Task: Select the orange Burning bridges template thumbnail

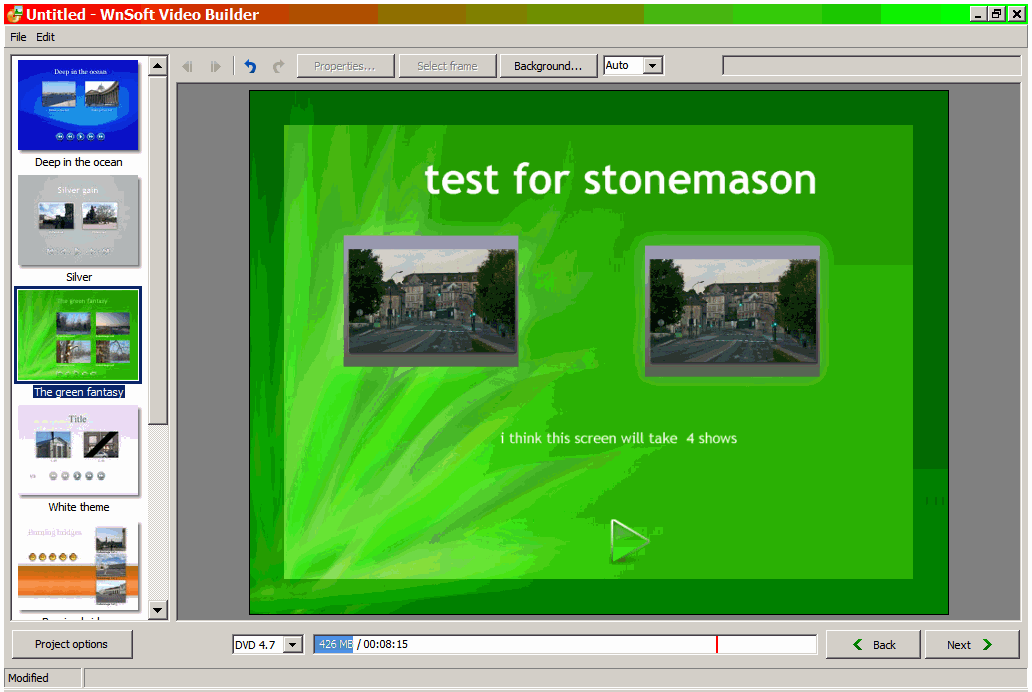Action: click(78, 566)
